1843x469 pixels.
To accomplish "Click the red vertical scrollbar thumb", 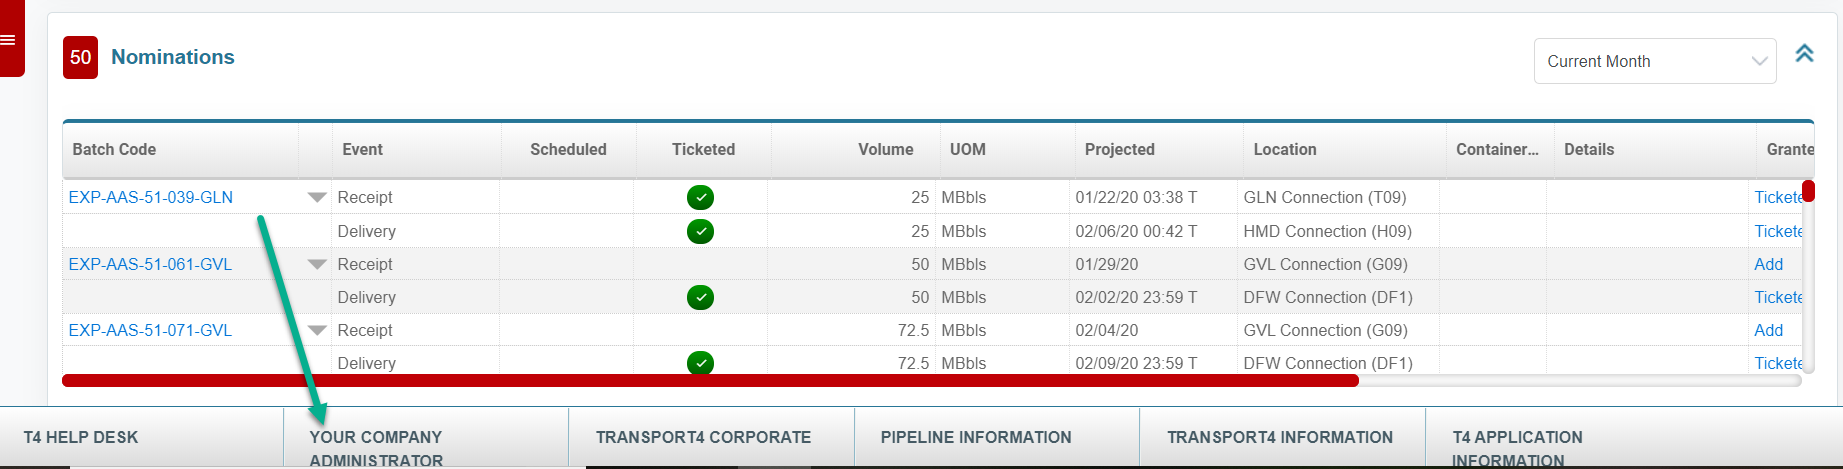I will tap(1808, 191).
